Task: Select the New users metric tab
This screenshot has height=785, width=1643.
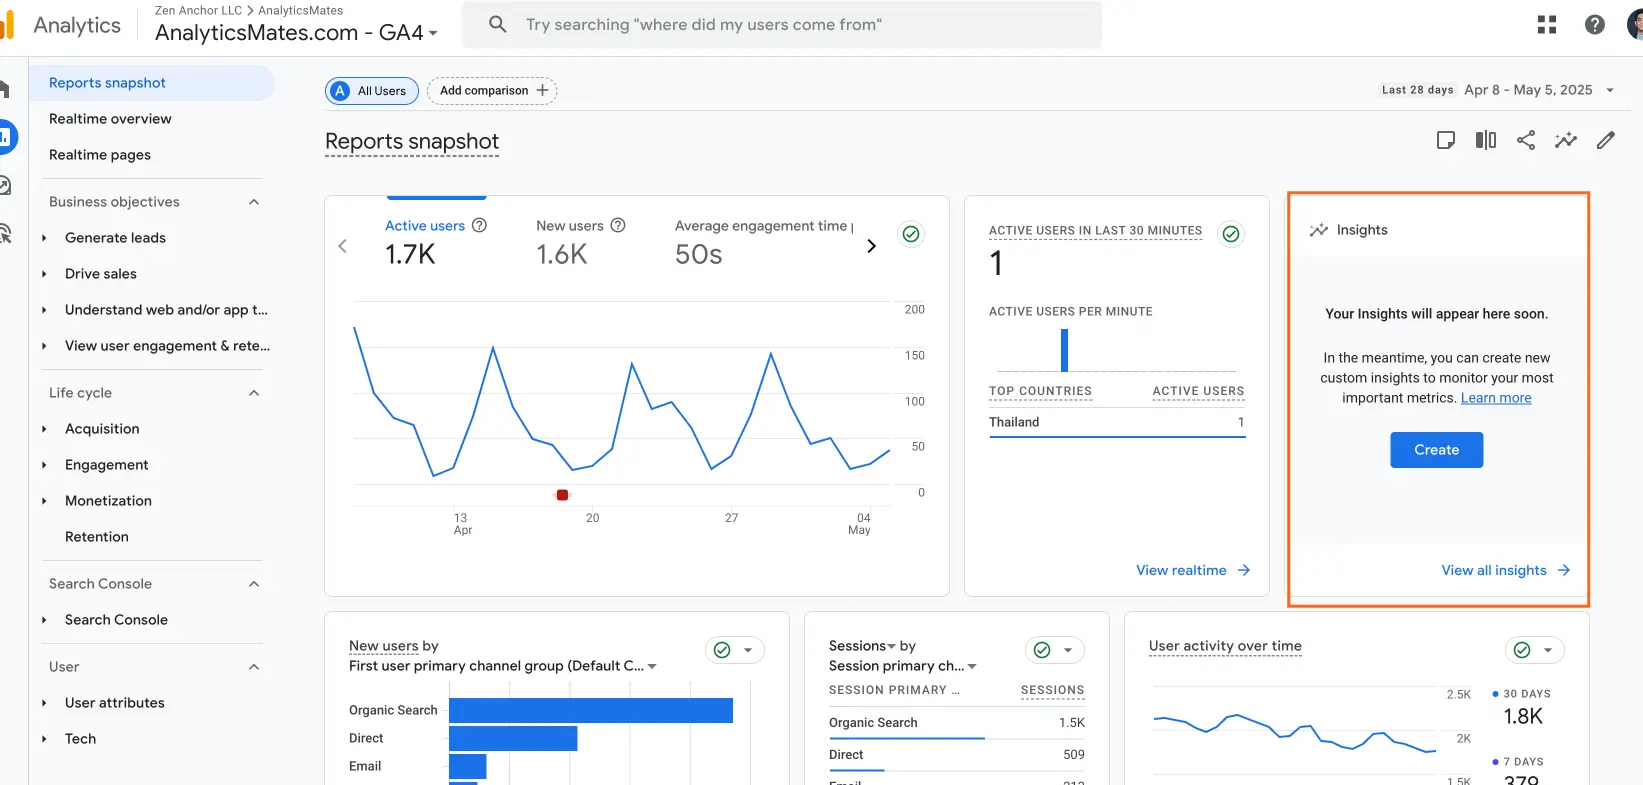Action: pos(581,241)
